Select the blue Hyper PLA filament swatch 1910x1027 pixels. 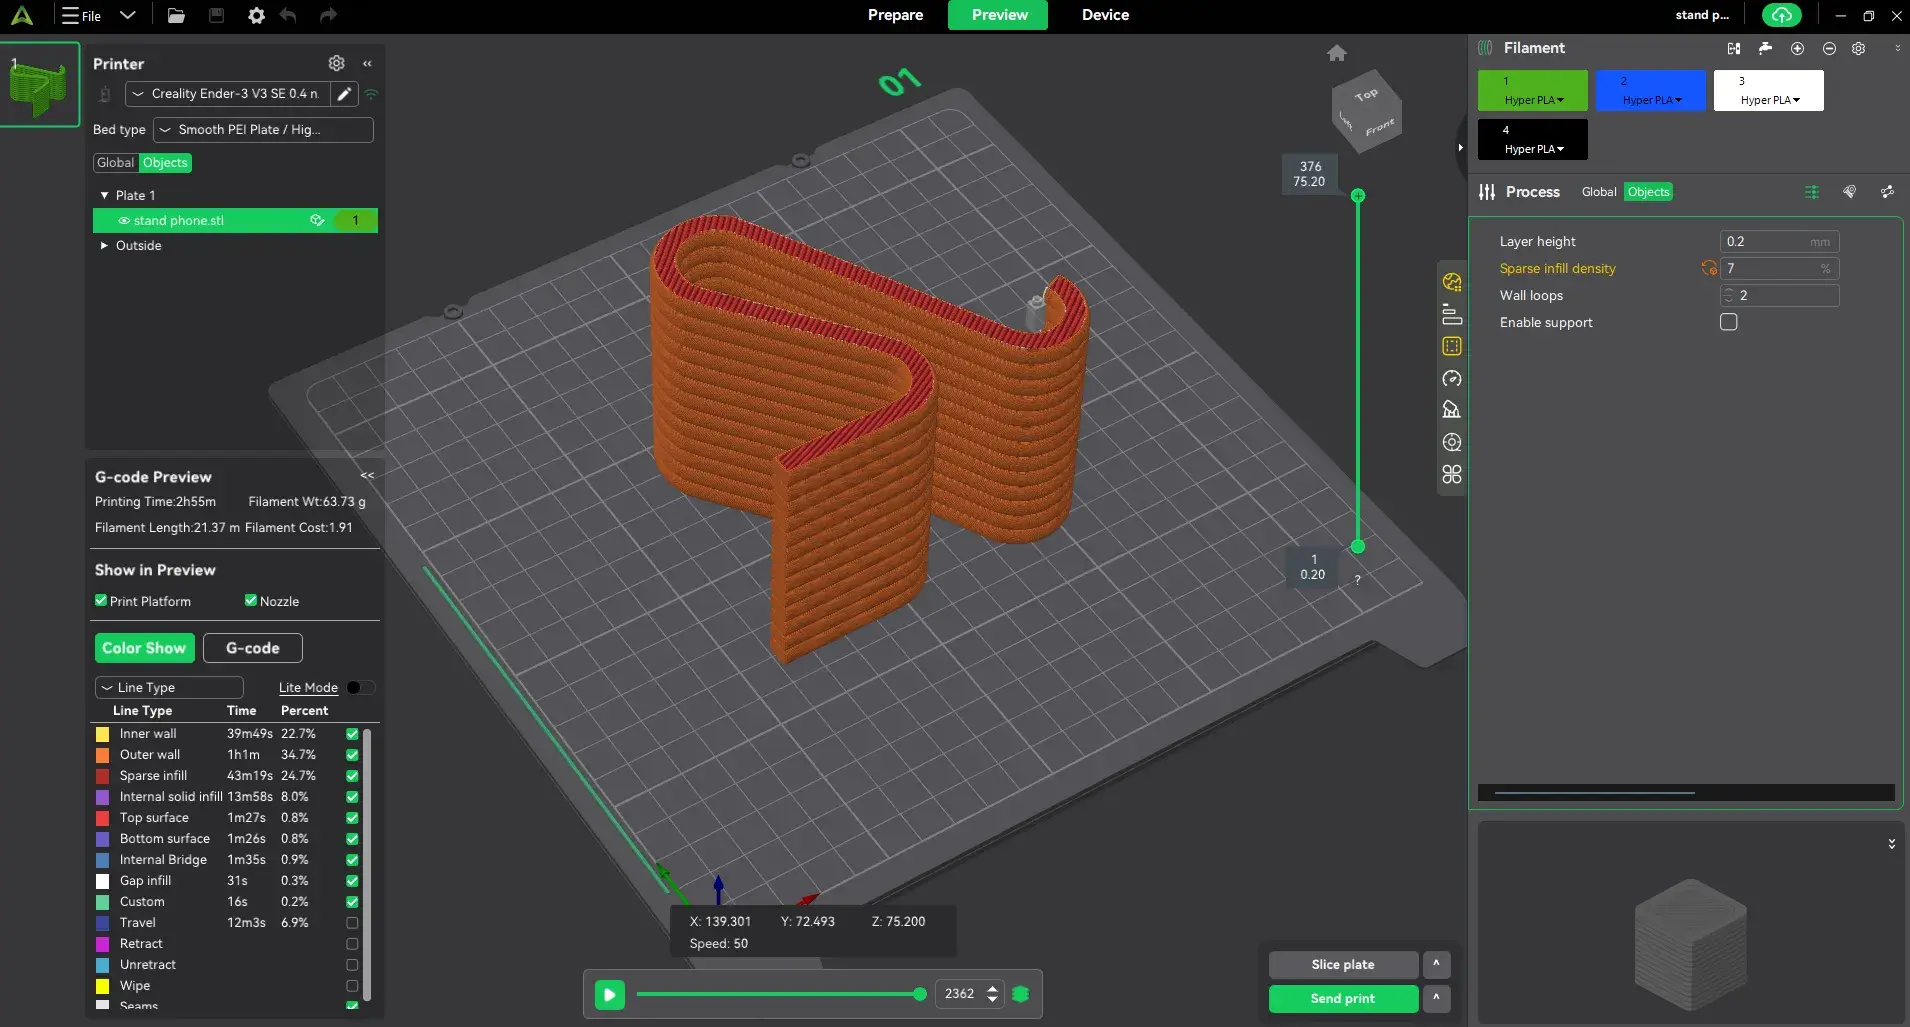1650,91
